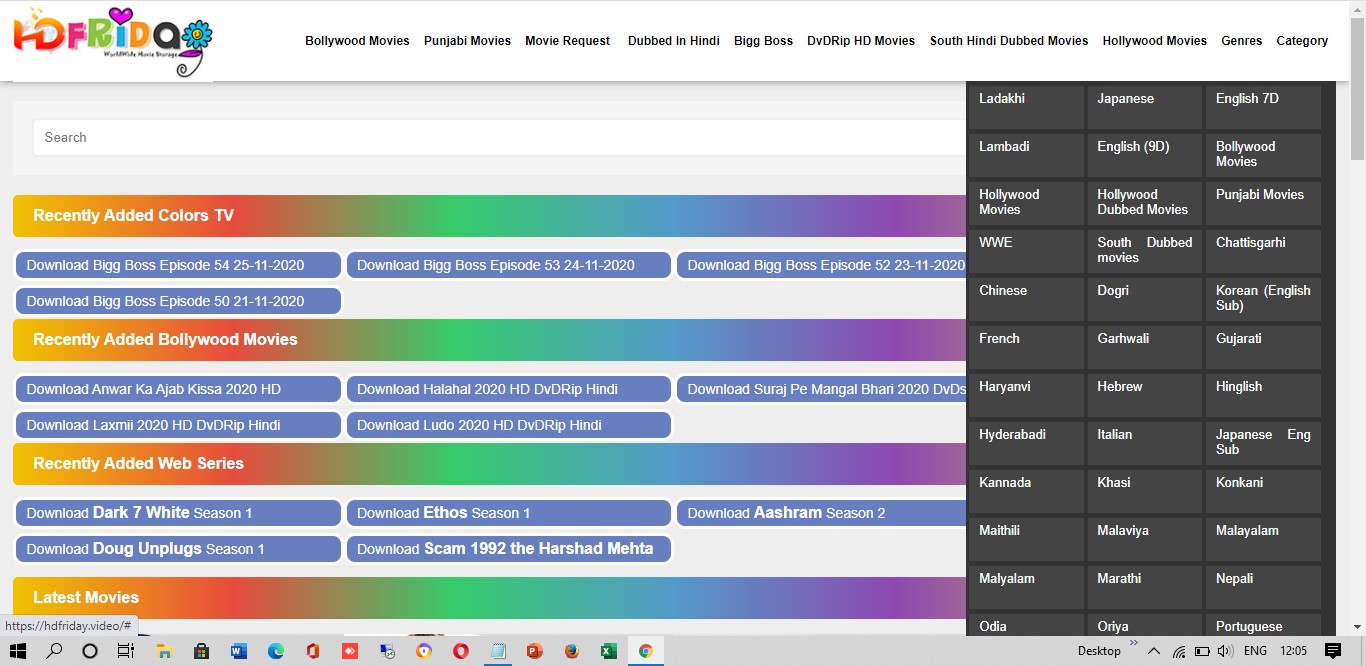Launch File Explorer from taskbar
The width and height of the screenshot is (1366, 666).
click(164, 651)
